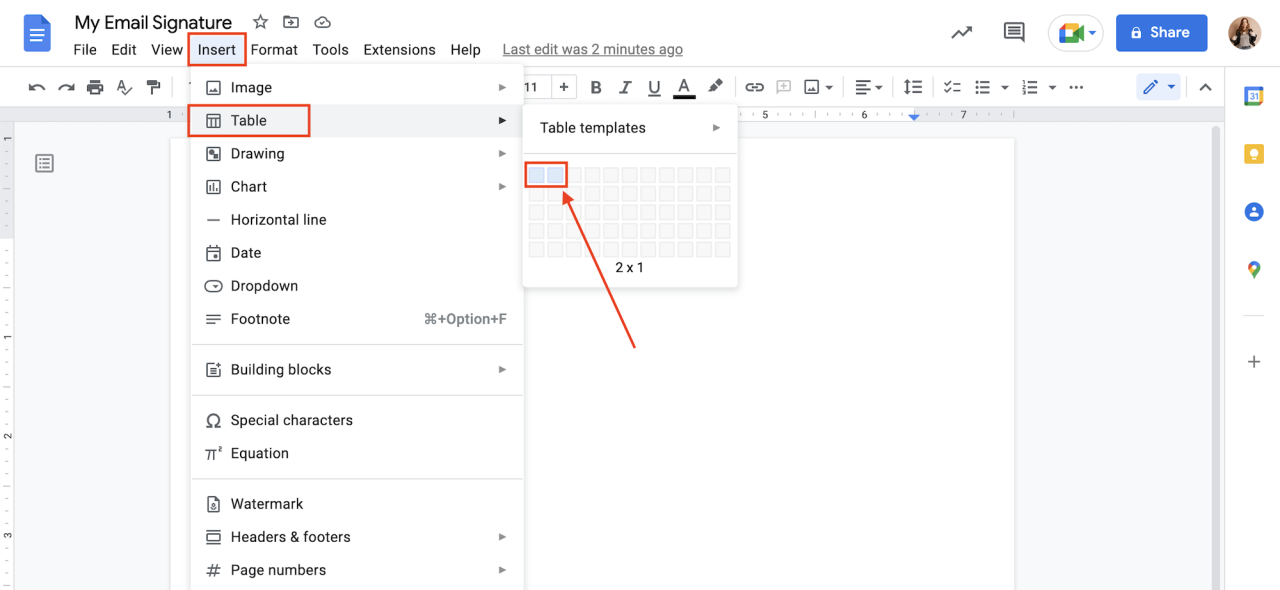The width and height of the screenshot is (1280, 590).
Task: Open the insert link icon
Action: tap(755, 87)
